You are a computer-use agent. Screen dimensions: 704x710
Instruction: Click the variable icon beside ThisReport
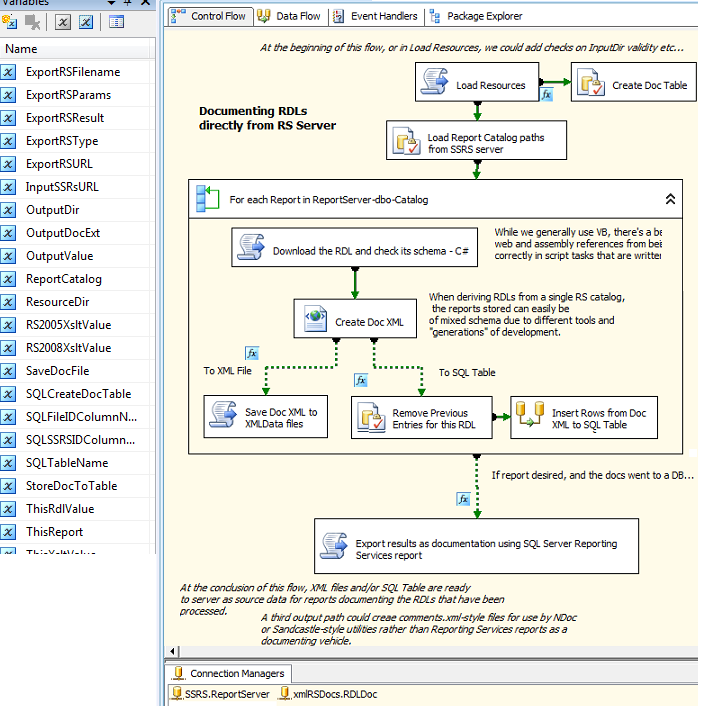click(x=9, y=532)
